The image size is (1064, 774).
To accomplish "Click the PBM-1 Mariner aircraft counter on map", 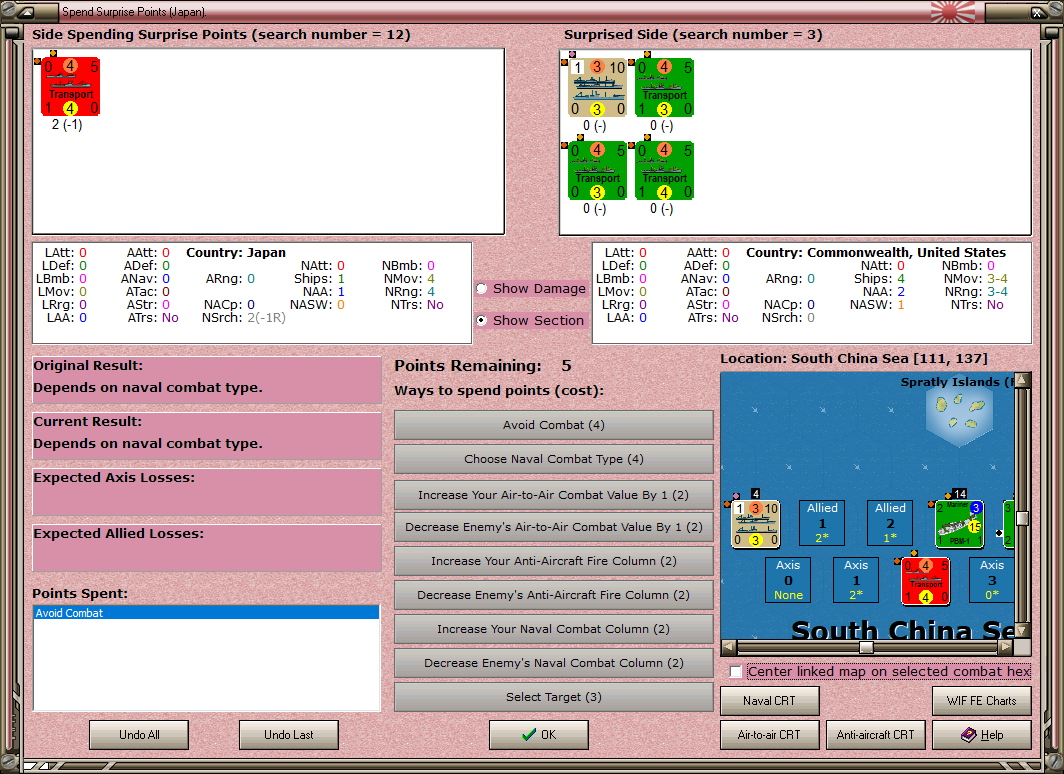I will point(960,524).
